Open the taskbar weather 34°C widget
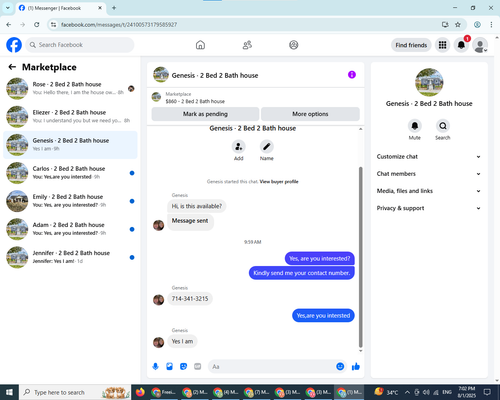 (x=387, y=392)
